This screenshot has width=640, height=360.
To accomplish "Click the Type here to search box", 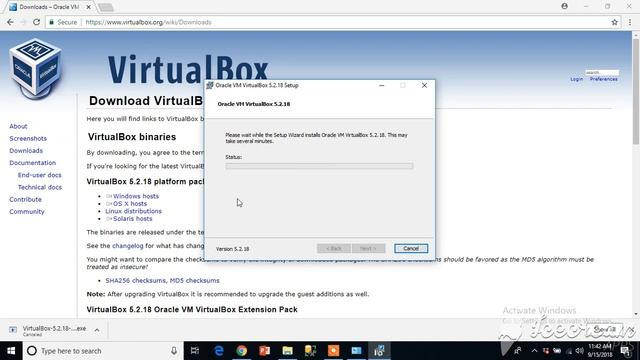I will 102,351.
